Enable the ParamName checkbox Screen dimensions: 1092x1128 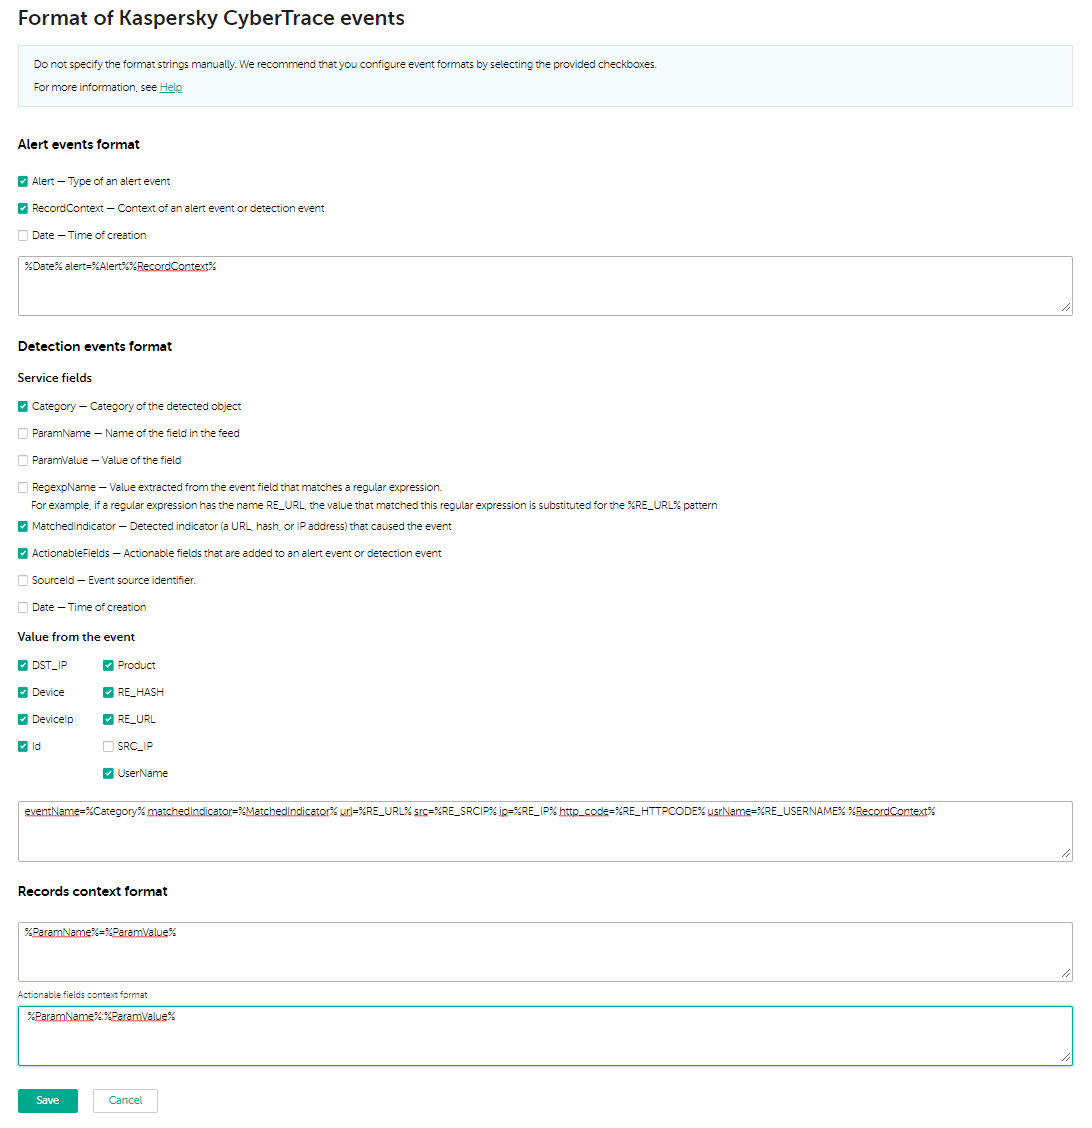(23, 434)
